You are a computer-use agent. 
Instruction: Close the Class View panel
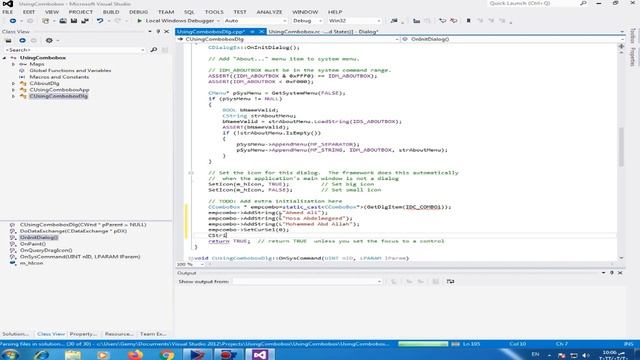(x=167, y=31)
